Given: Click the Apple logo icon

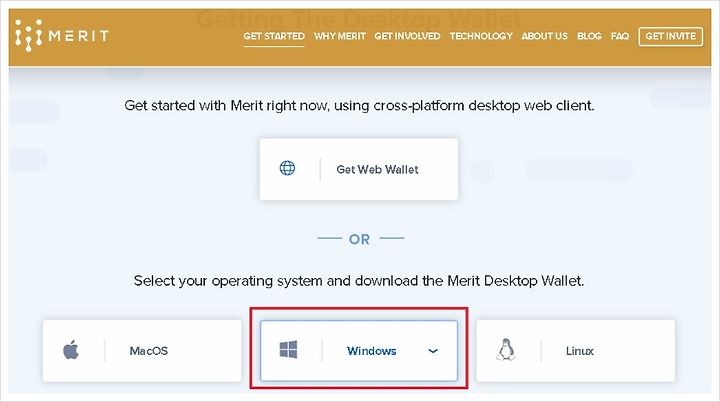Looking at the screenshot, I should click(x=71, y=350).
